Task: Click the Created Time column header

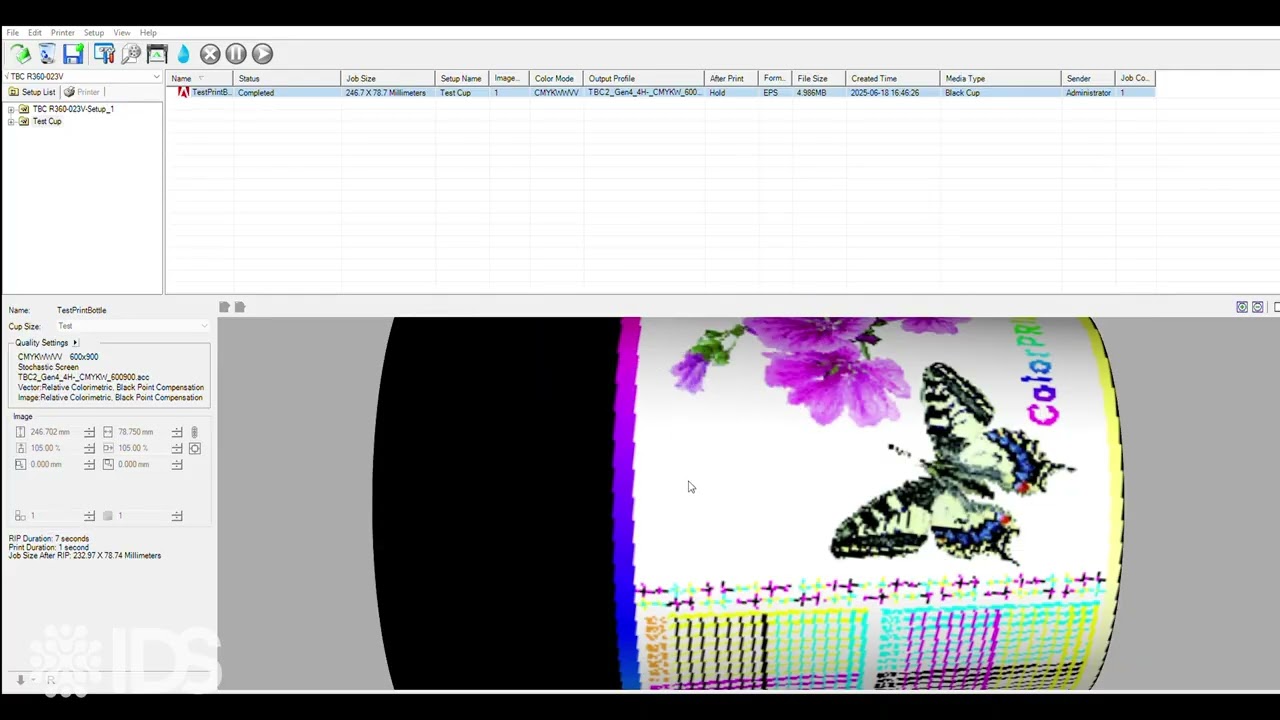Action: (893, 78)
